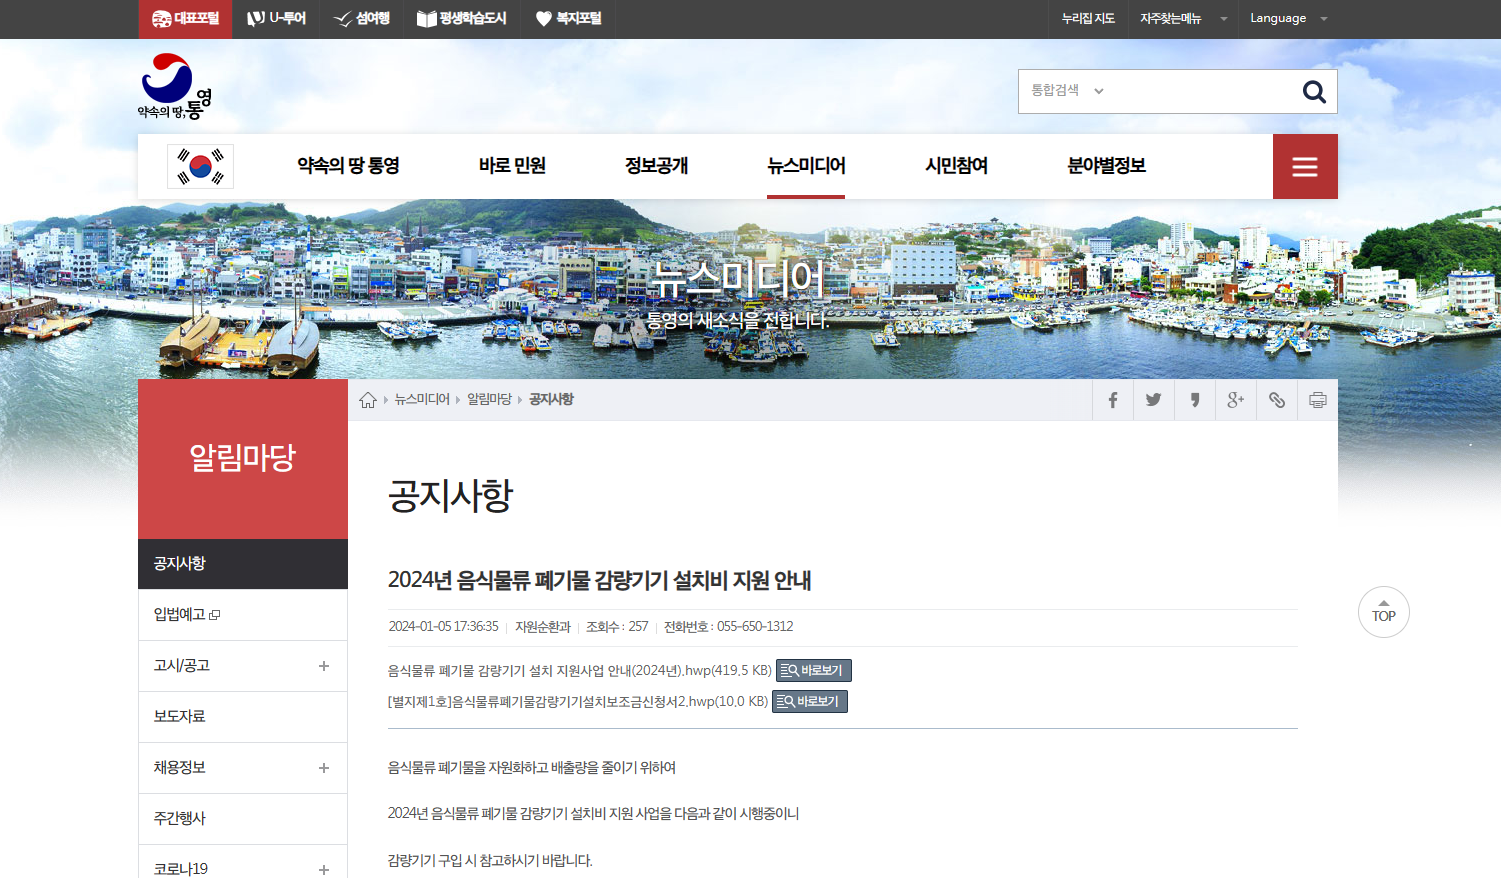1501x878 pixels.
Task: Open 약속의 땅 통영 menu
Action: coord(348,166)
